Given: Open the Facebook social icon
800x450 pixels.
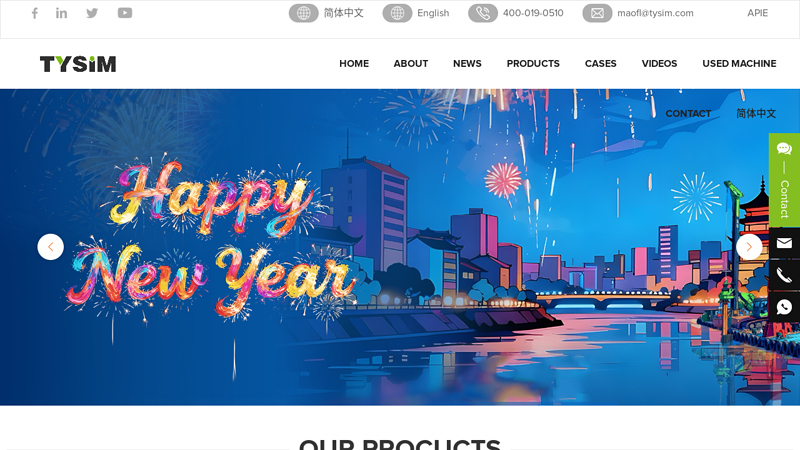Looking at the screenshot, I should pos(34,13).
